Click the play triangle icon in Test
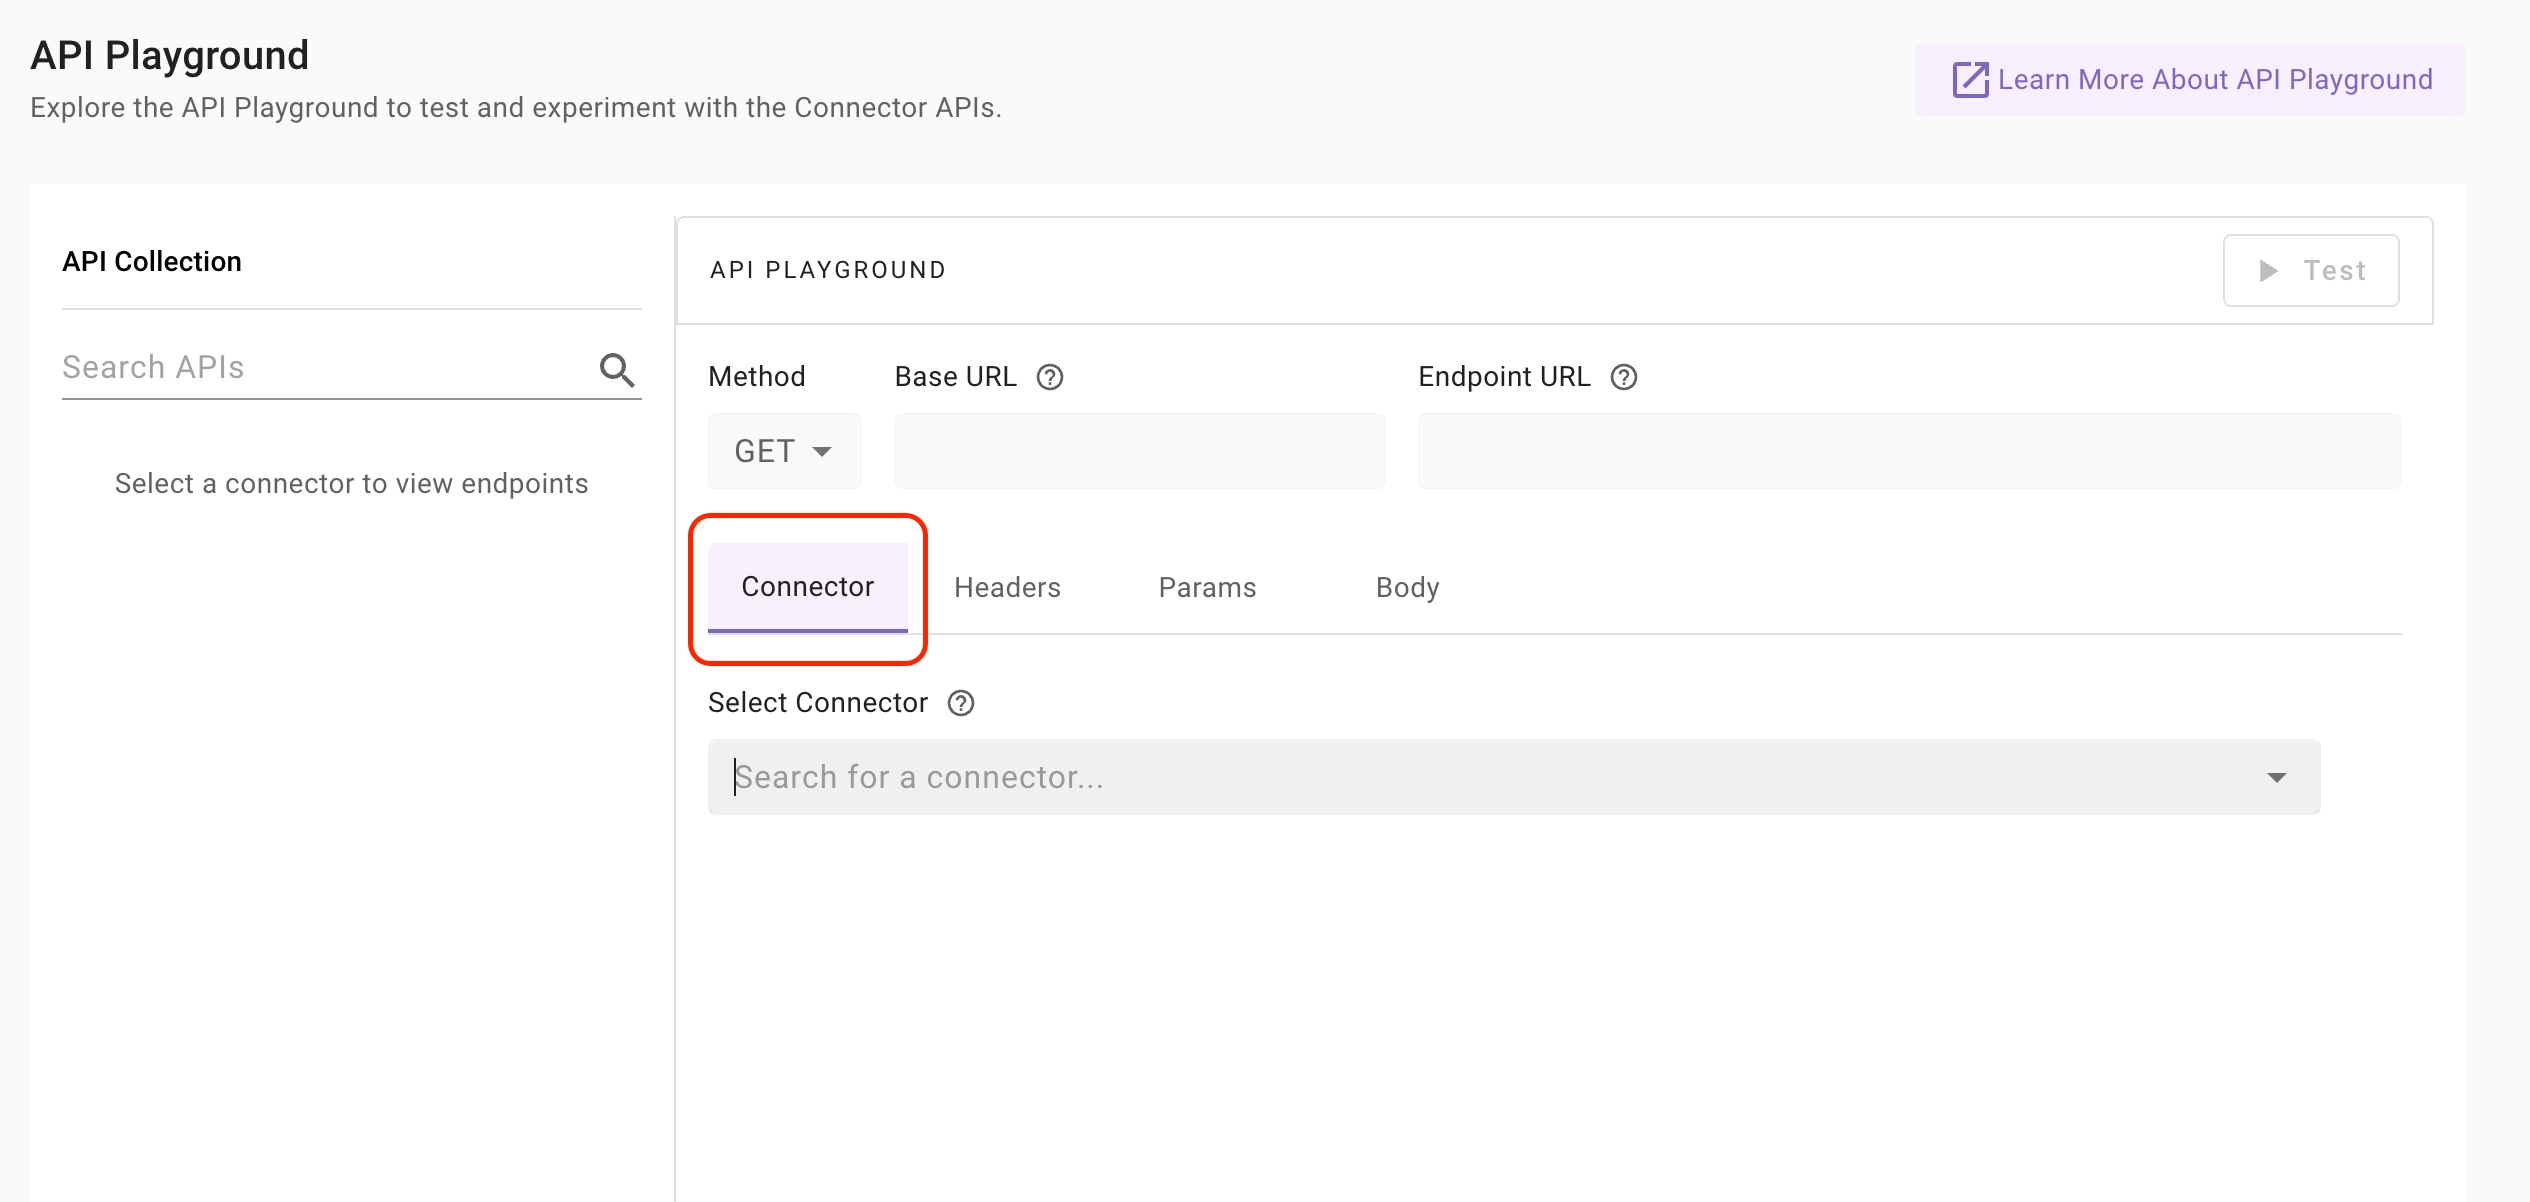This screenshot has width=2530, height=1202. point(2269,271)
